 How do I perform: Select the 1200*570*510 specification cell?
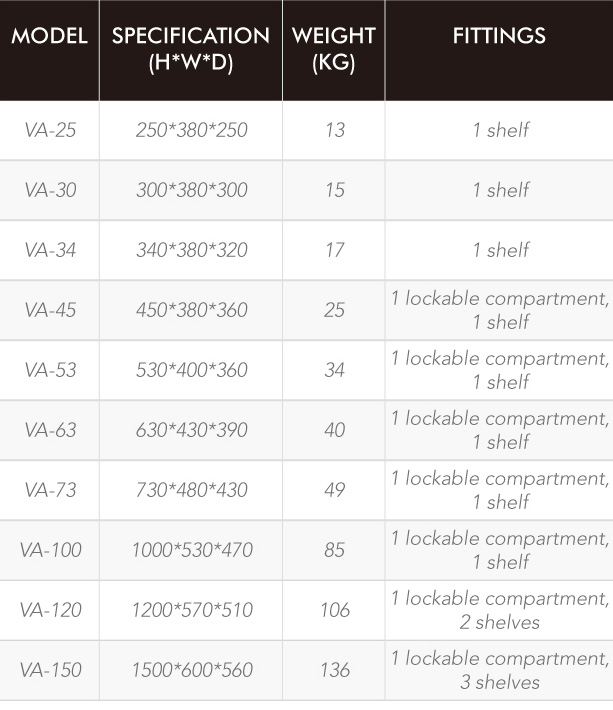click(191, 610)
